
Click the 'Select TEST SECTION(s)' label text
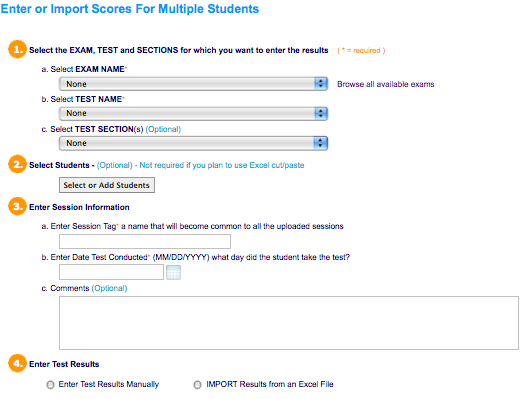pos(97,129)
